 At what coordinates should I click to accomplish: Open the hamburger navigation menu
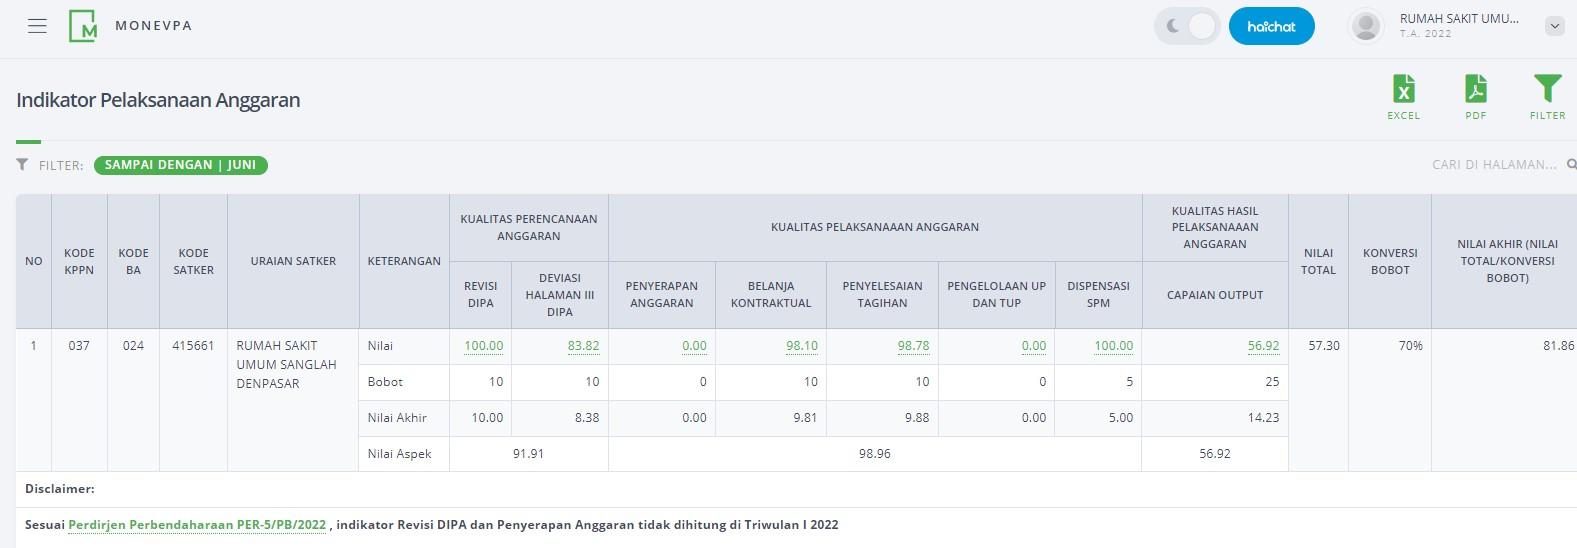(37, 26)
